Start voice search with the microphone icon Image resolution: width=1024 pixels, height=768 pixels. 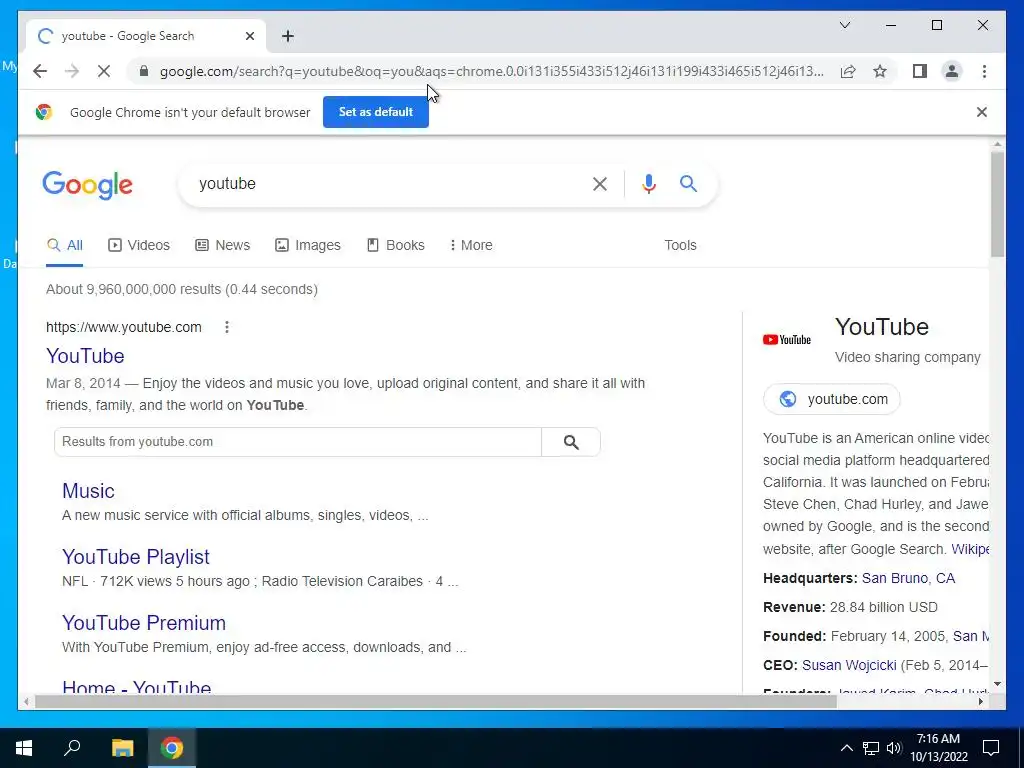tap(648, 184)
